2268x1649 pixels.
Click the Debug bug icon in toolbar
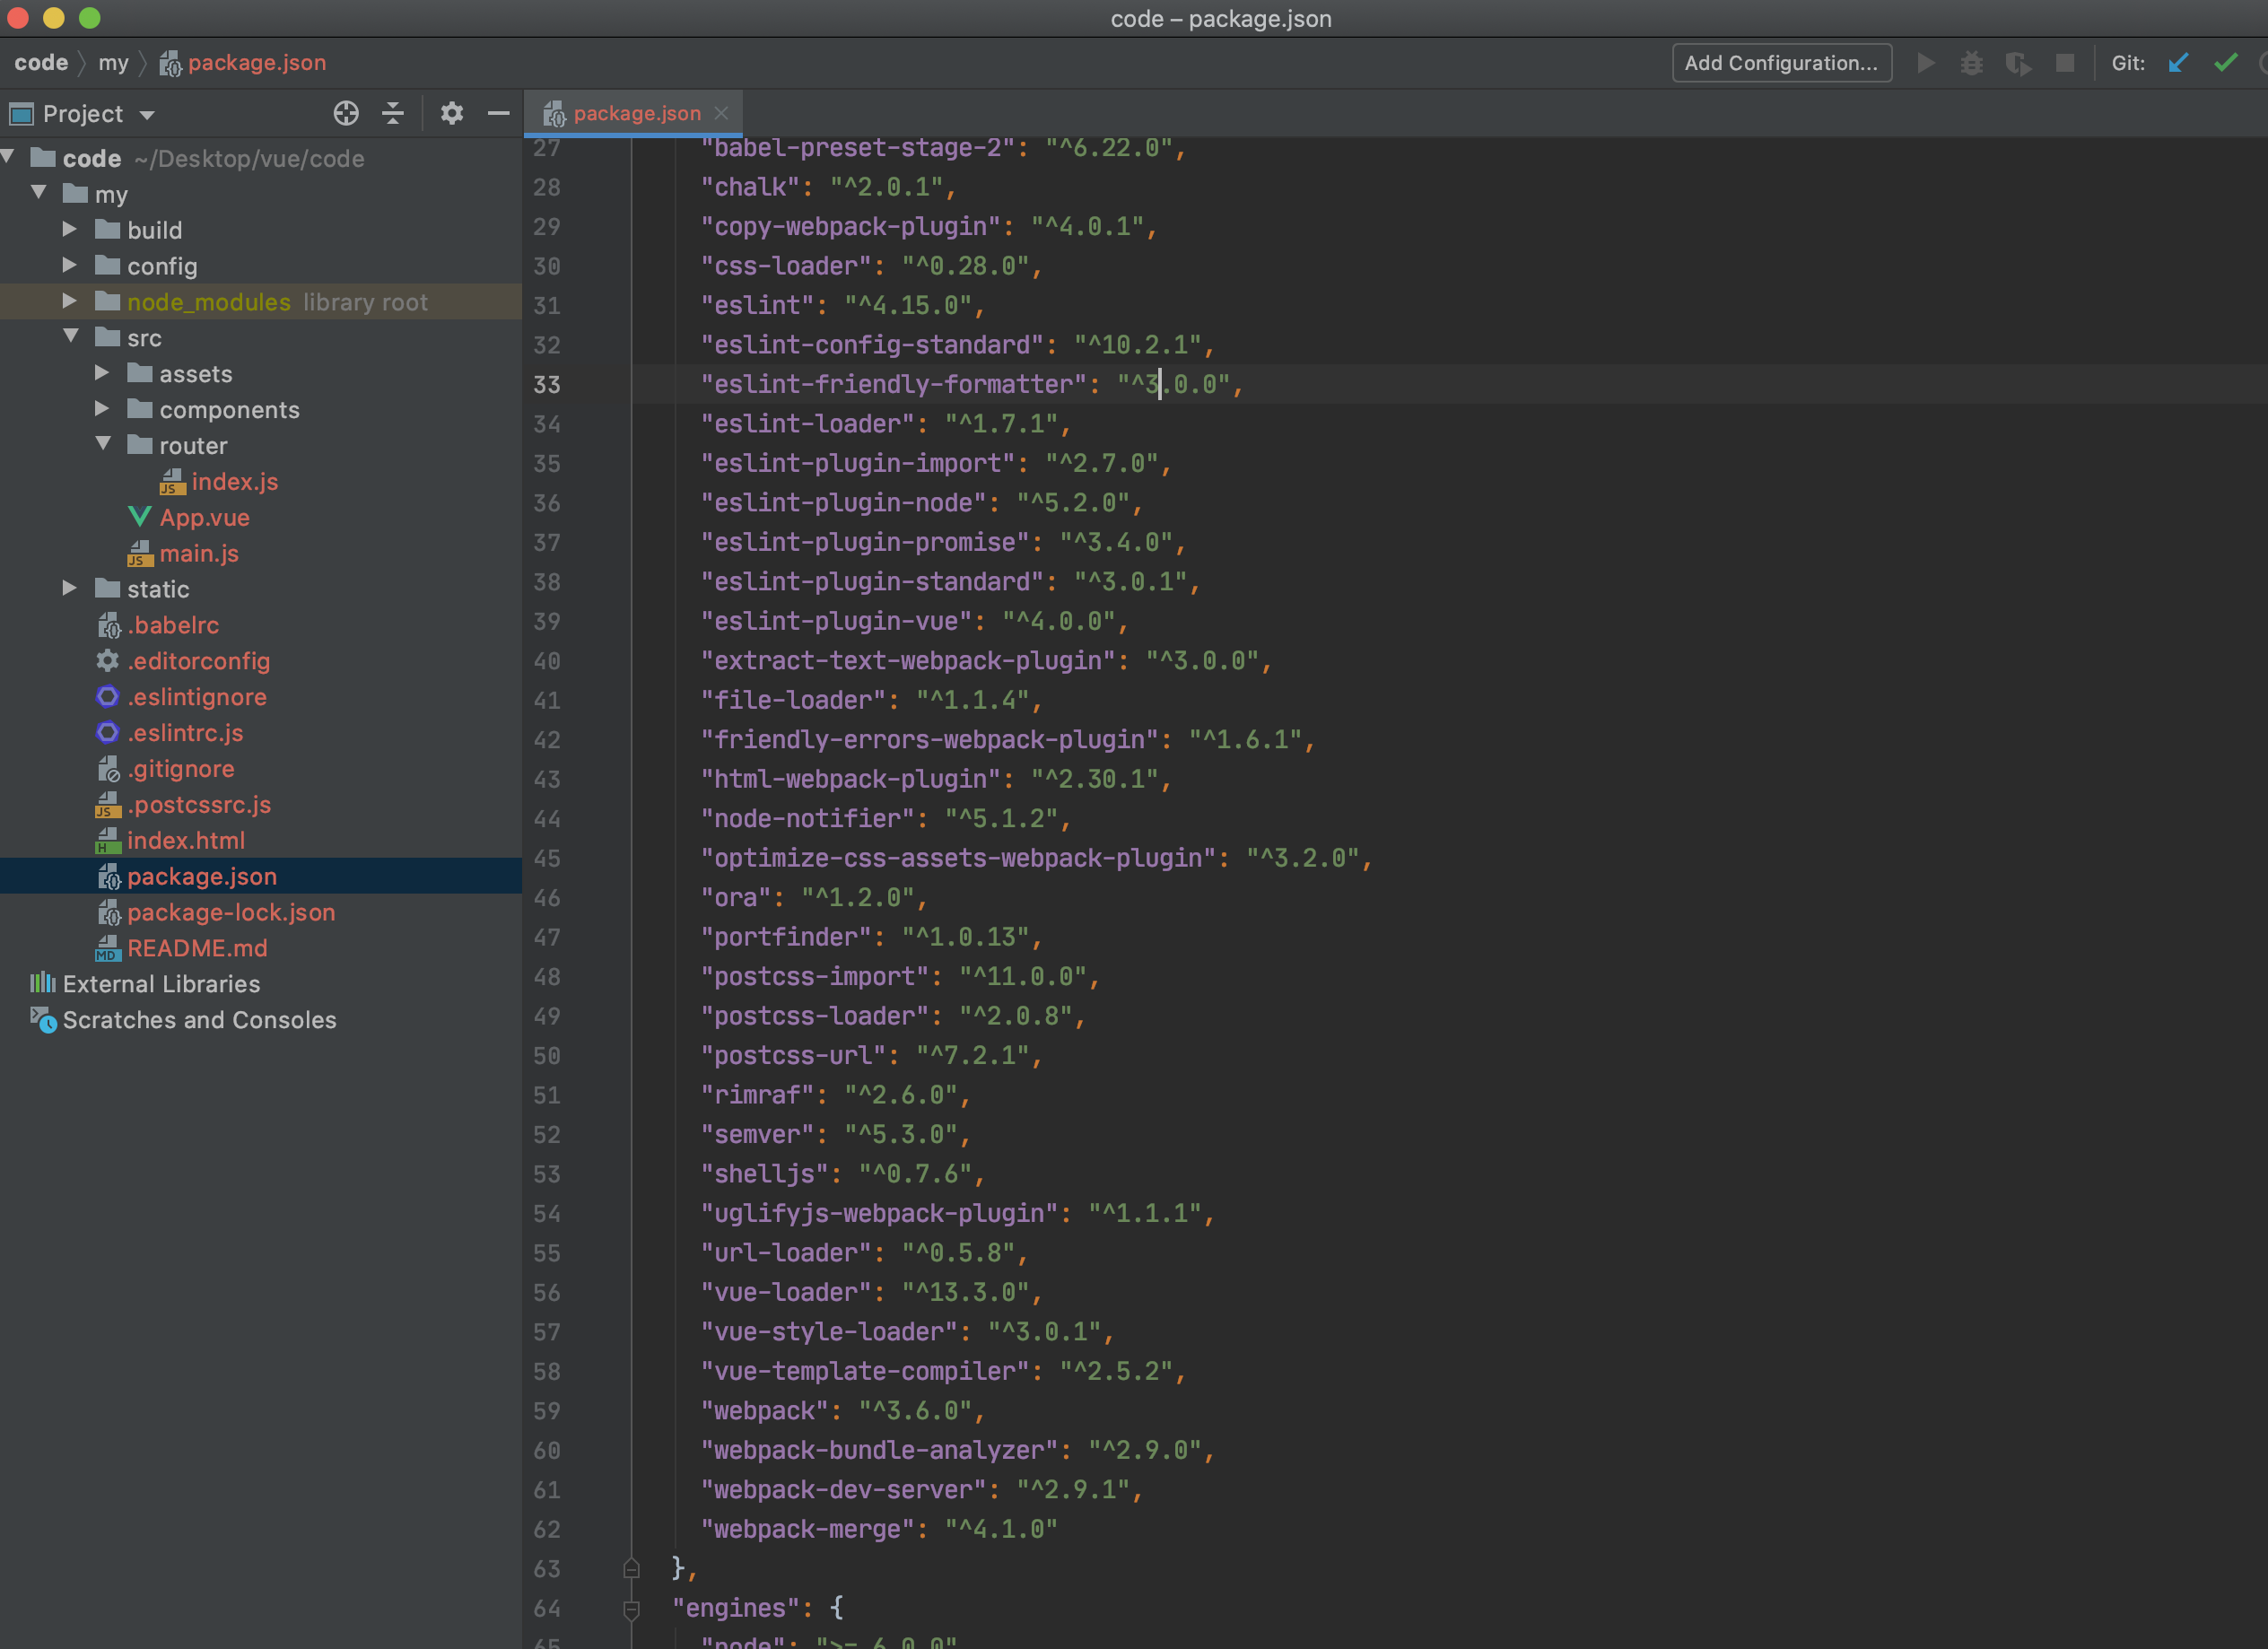(x=1971, y=63)
